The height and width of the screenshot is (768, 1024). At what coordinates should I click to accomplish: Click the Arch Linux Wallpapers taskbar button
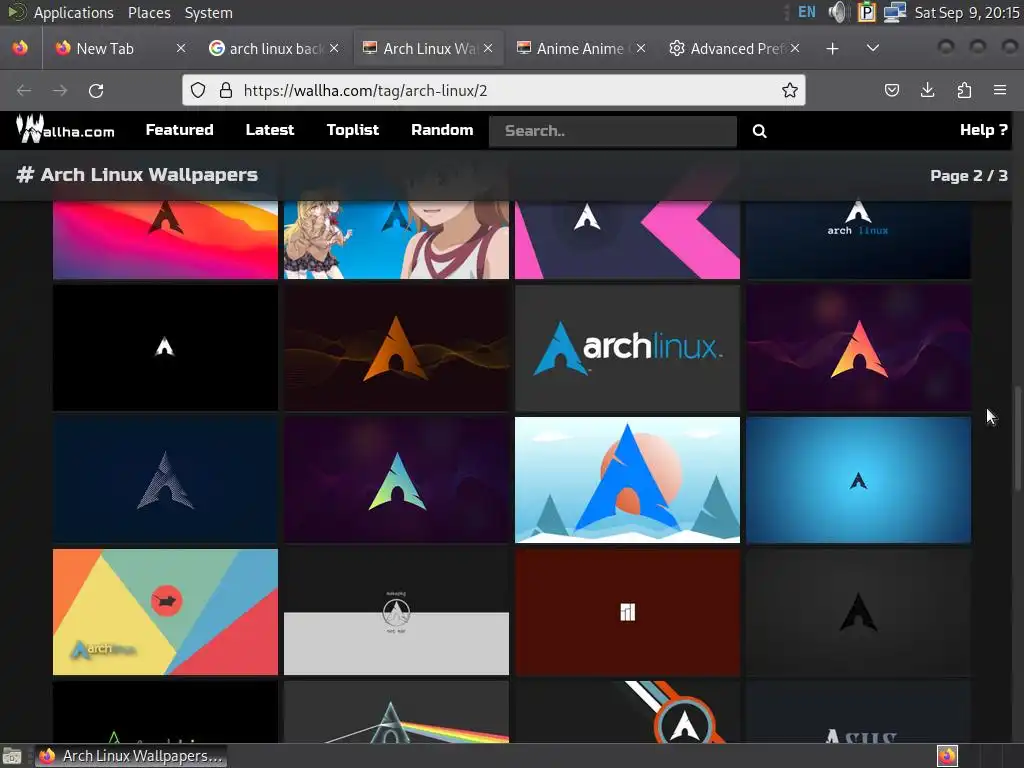pyautogui.click(x=131, y=756)
